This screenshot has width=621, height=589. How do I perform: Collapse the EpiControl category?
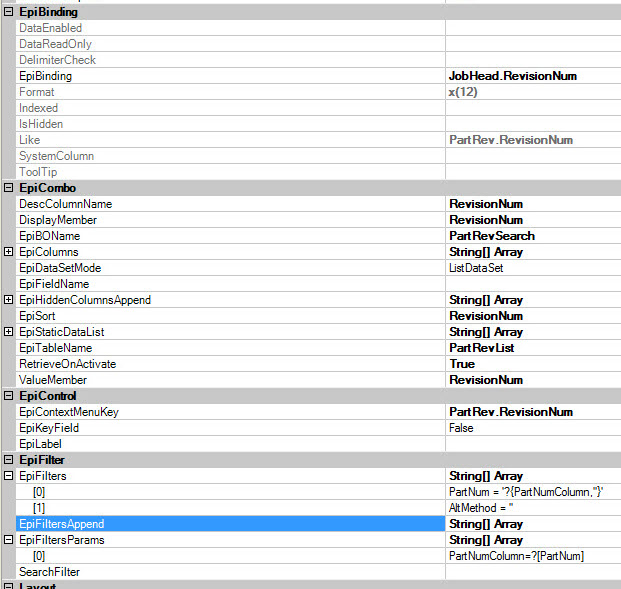click(x=8, y=396)
